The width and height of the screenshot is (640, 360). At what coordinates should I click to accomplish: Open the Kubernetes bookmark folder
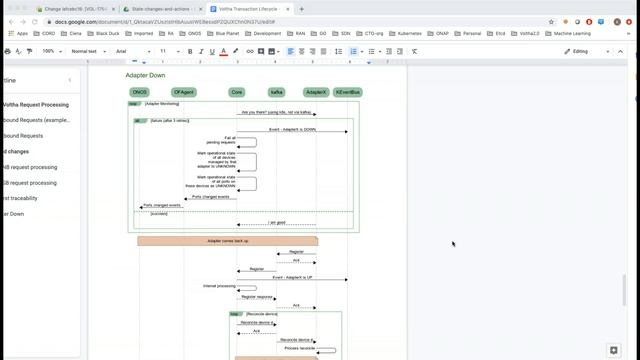point(404,33)
